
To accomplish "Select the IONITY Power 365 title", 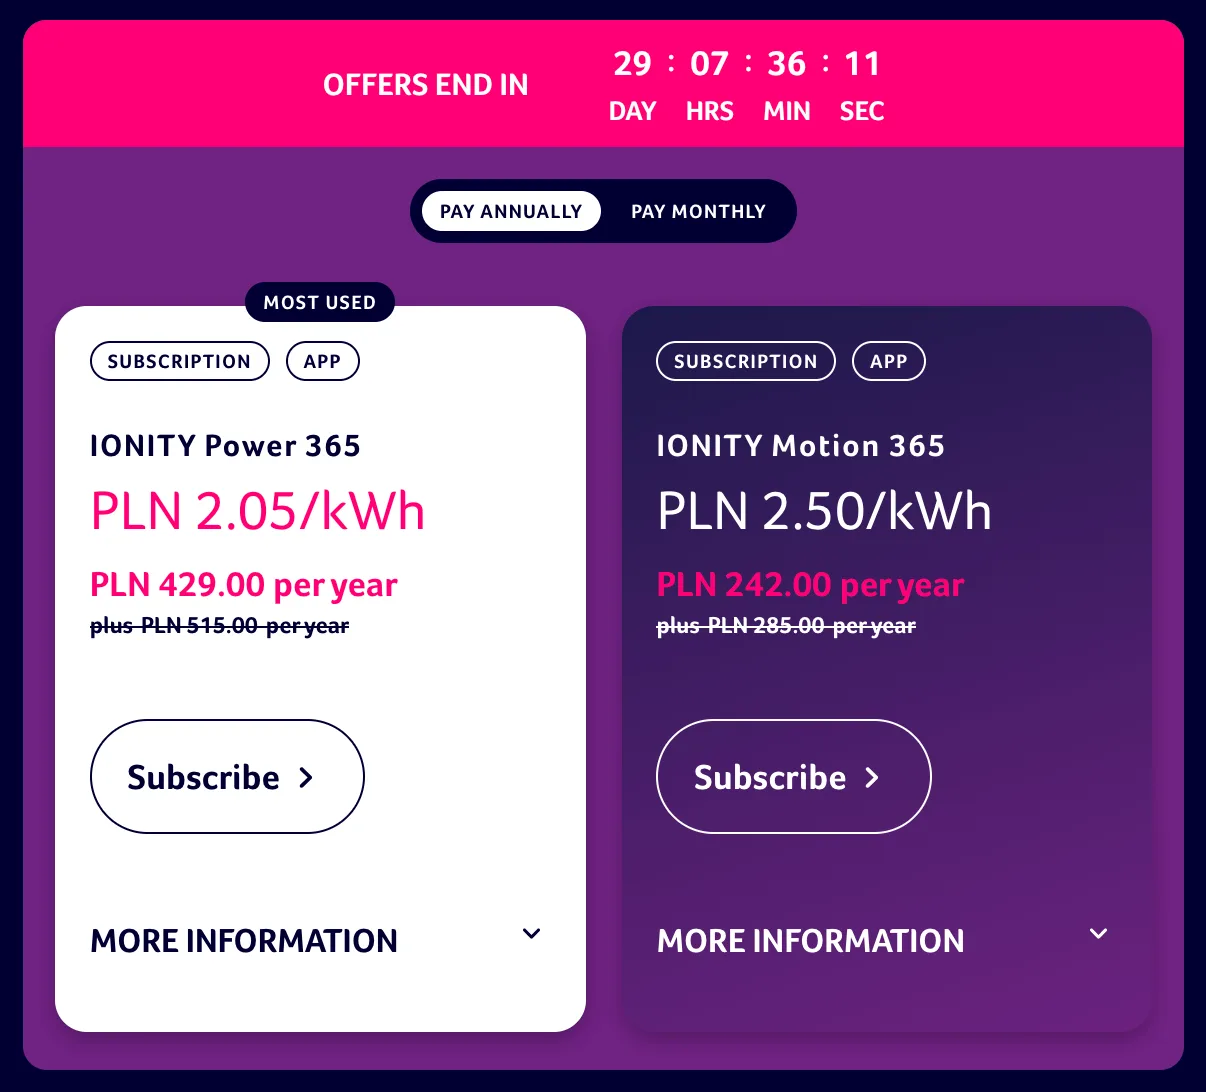I will (x=225, y=446).
